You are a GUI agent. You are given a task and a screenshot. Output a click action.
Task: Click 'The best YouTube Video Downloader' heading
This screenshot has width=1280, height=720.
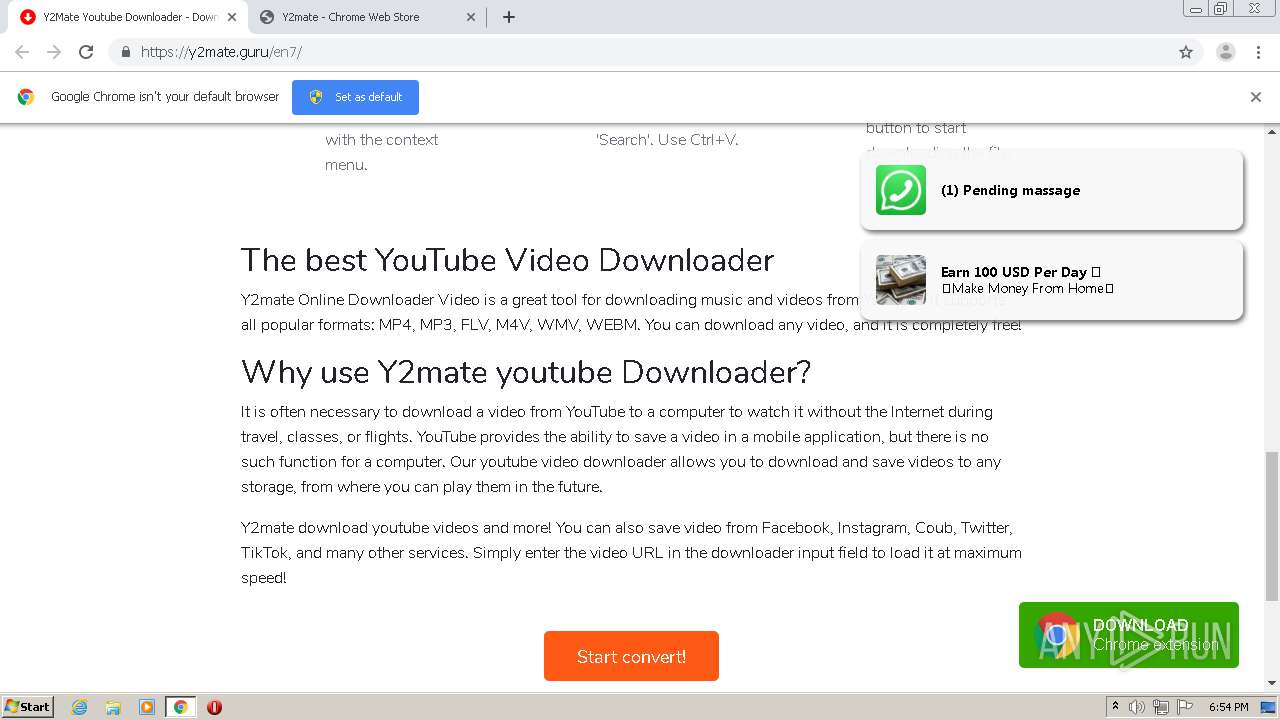[508, 260]
